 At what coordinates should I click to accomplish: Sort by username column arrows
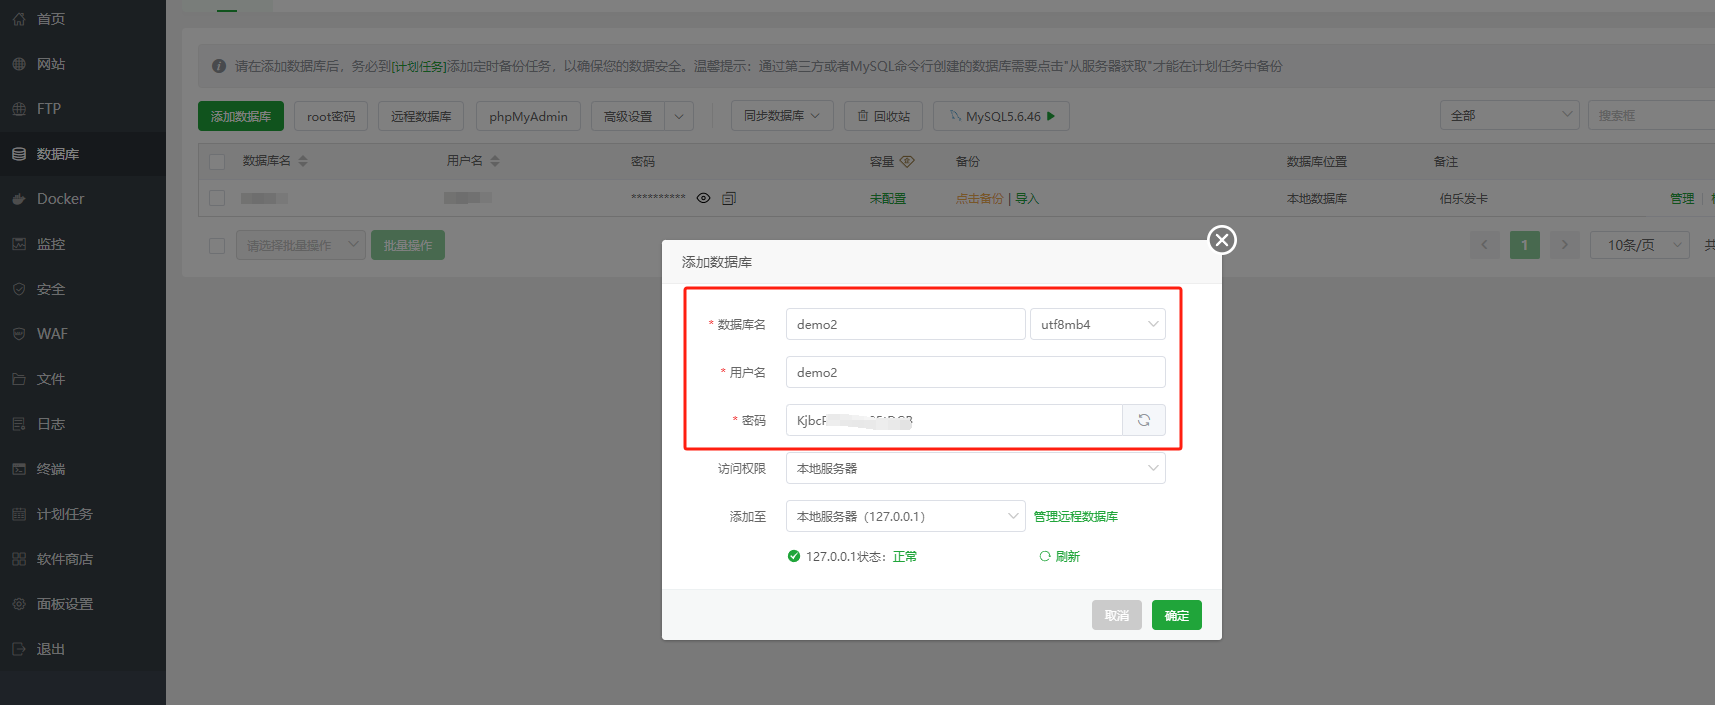point(495,161)
